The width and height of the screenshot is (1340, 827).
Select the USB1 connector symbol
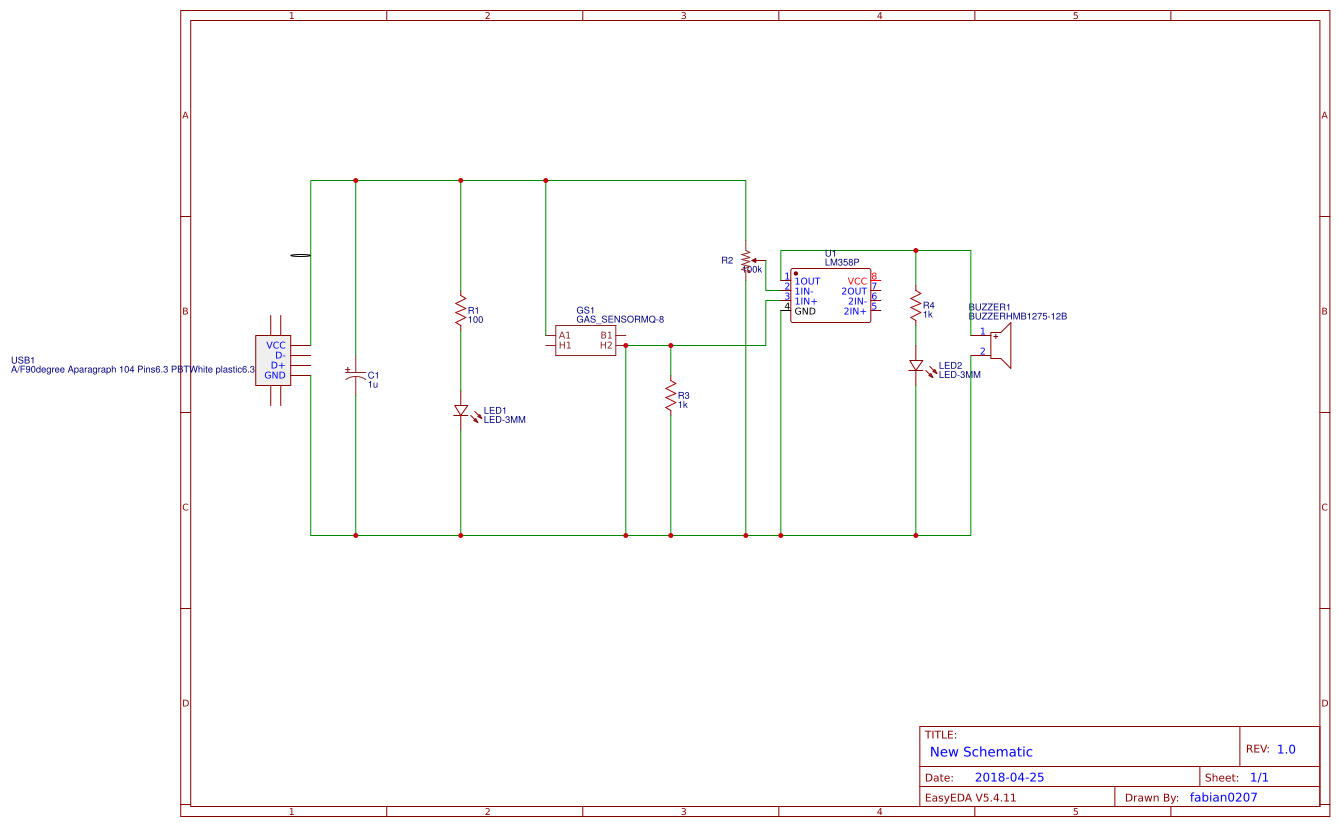coord(274,358)
